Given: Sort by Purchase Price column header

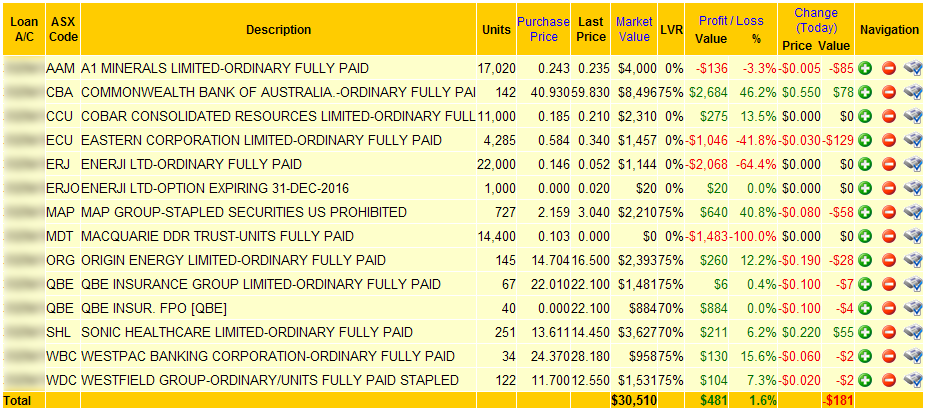Looking at the screenshot, I should [543, 29].
